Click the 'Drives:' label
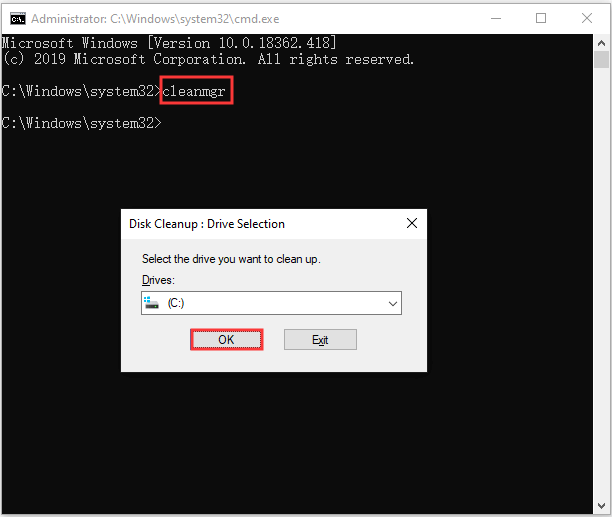612x517 pixels. point(158,280)
